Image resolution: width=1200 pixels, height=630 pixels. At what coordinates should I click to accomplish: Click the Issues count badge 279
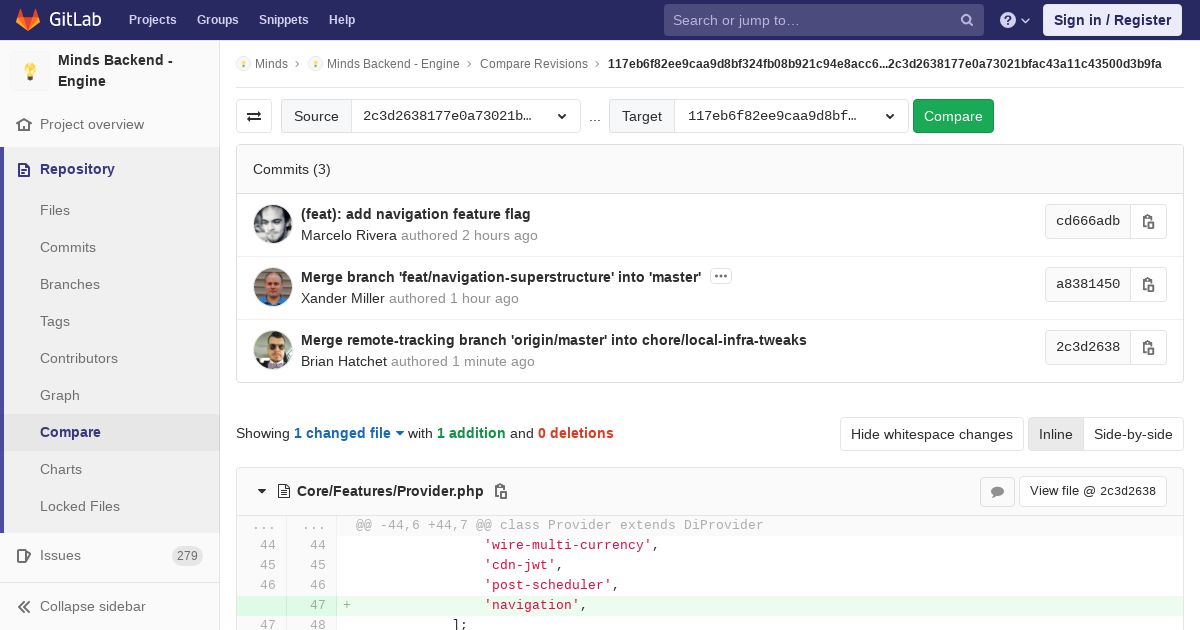(187, 556)
